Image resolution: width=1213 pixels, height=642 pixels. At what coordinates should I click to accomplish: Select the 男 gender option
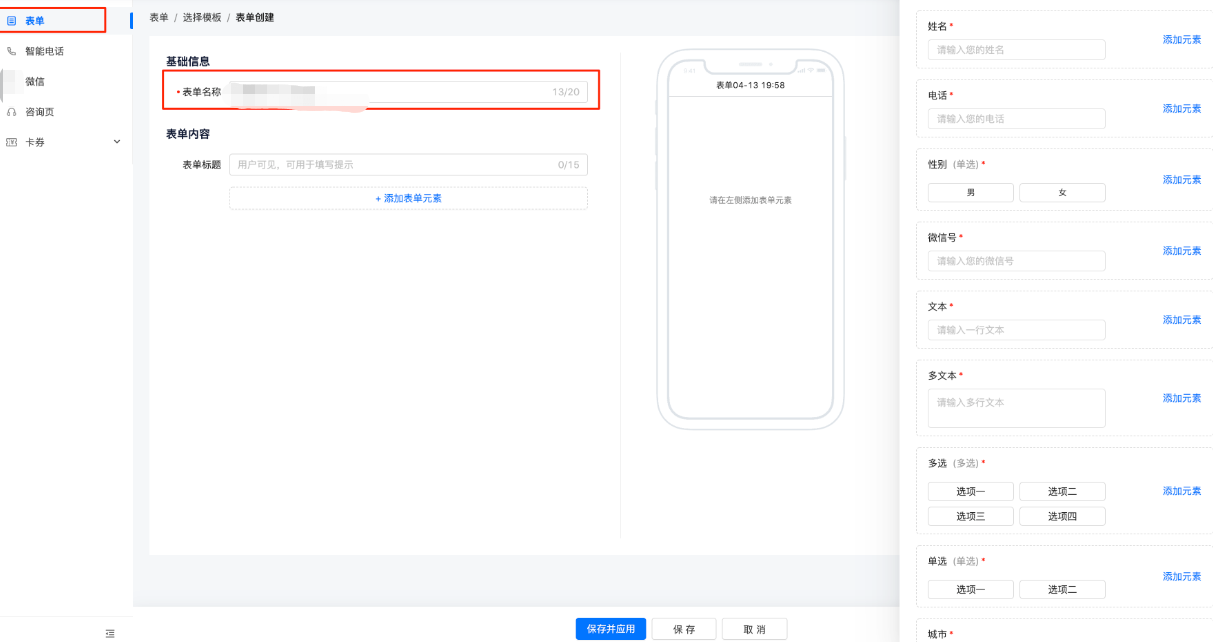pyautogui.click(x=969, y=192)
